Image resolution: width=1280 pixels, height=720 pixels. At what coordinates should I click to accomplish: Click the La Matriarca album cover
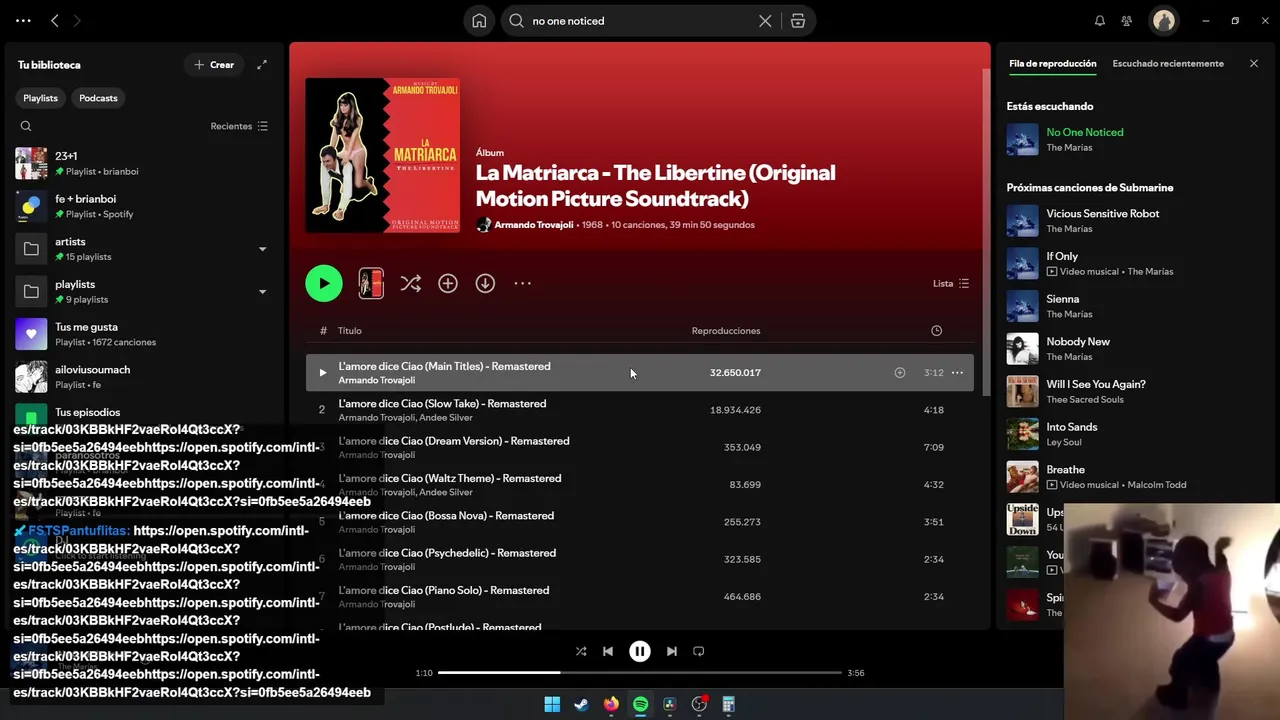point(383,155)
